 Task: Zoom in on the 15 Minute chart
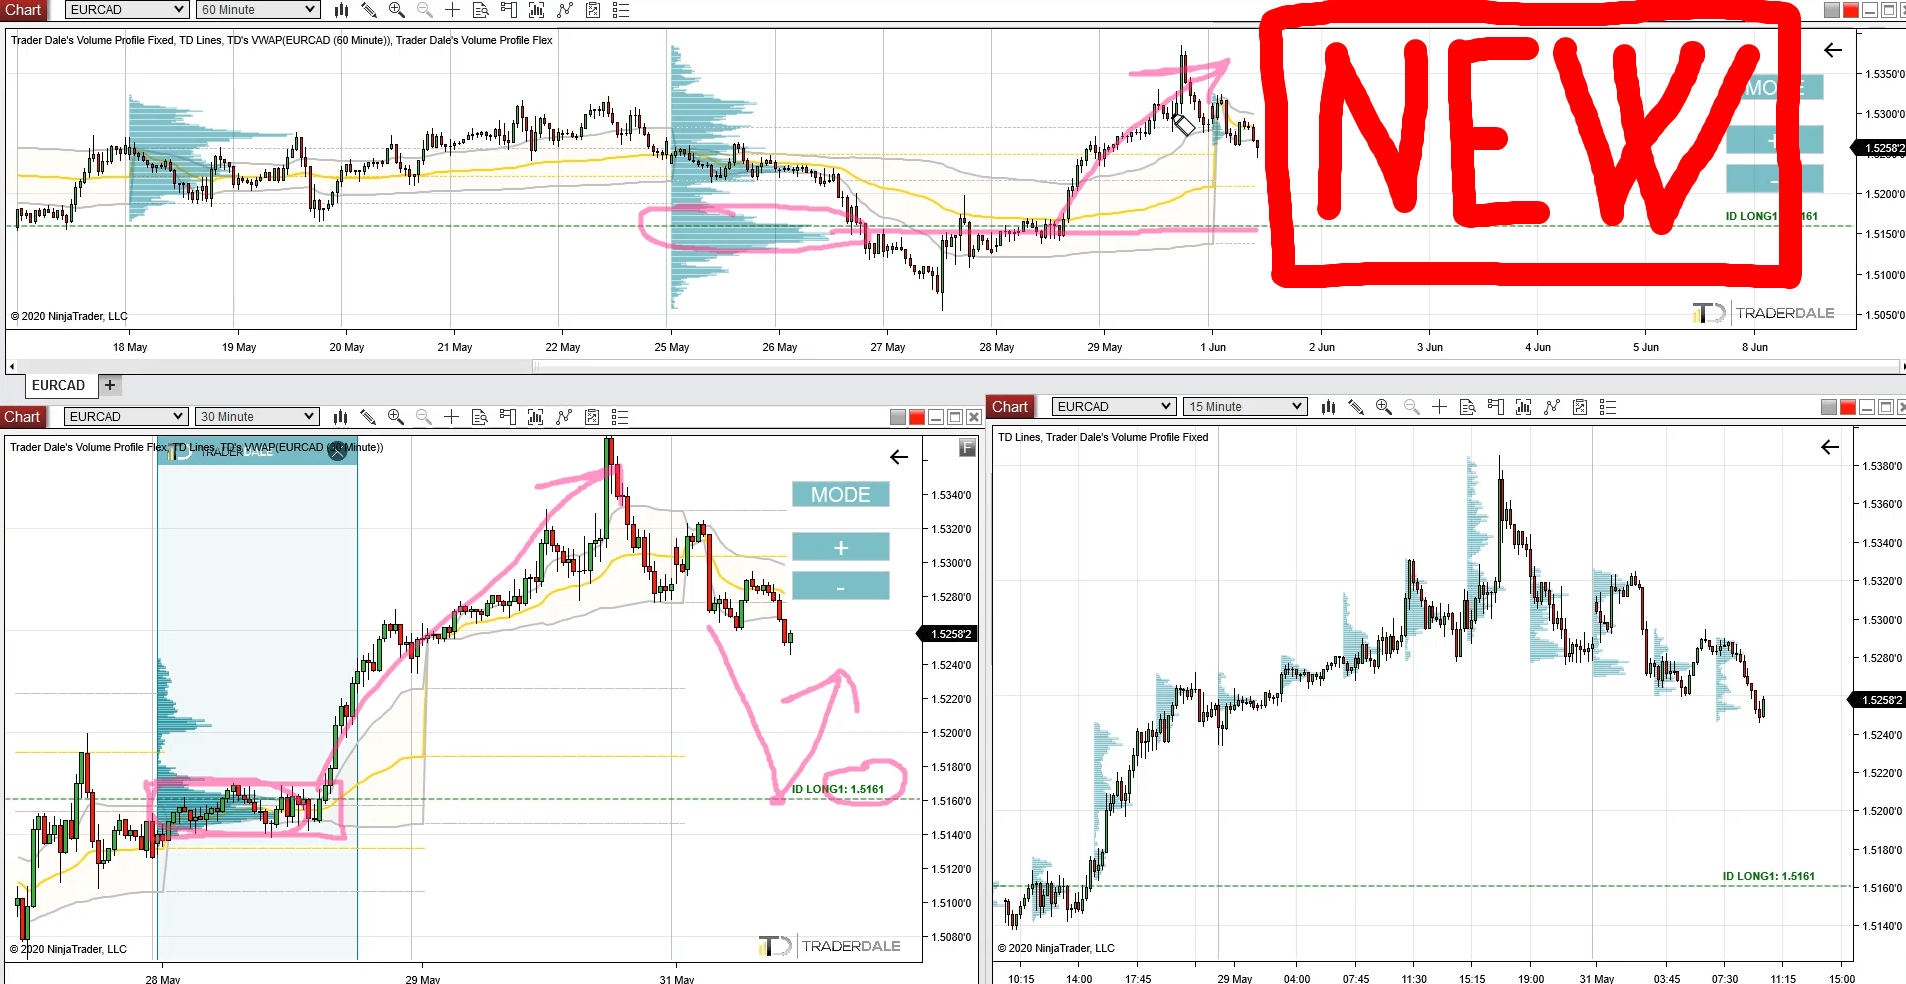(x=1384, y=407)
